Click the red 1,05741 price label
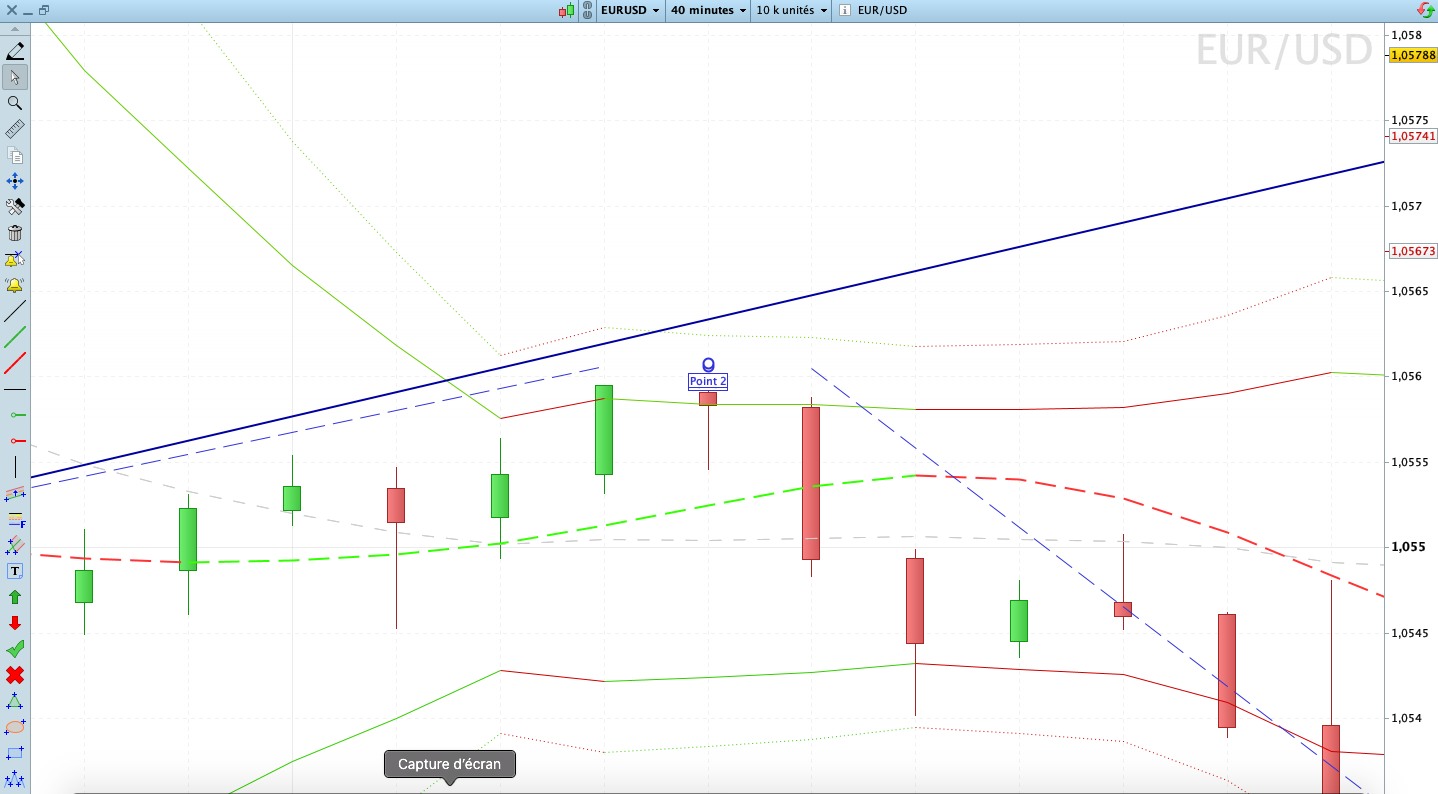1438x794 pixels. click(x=1412, y=136)
